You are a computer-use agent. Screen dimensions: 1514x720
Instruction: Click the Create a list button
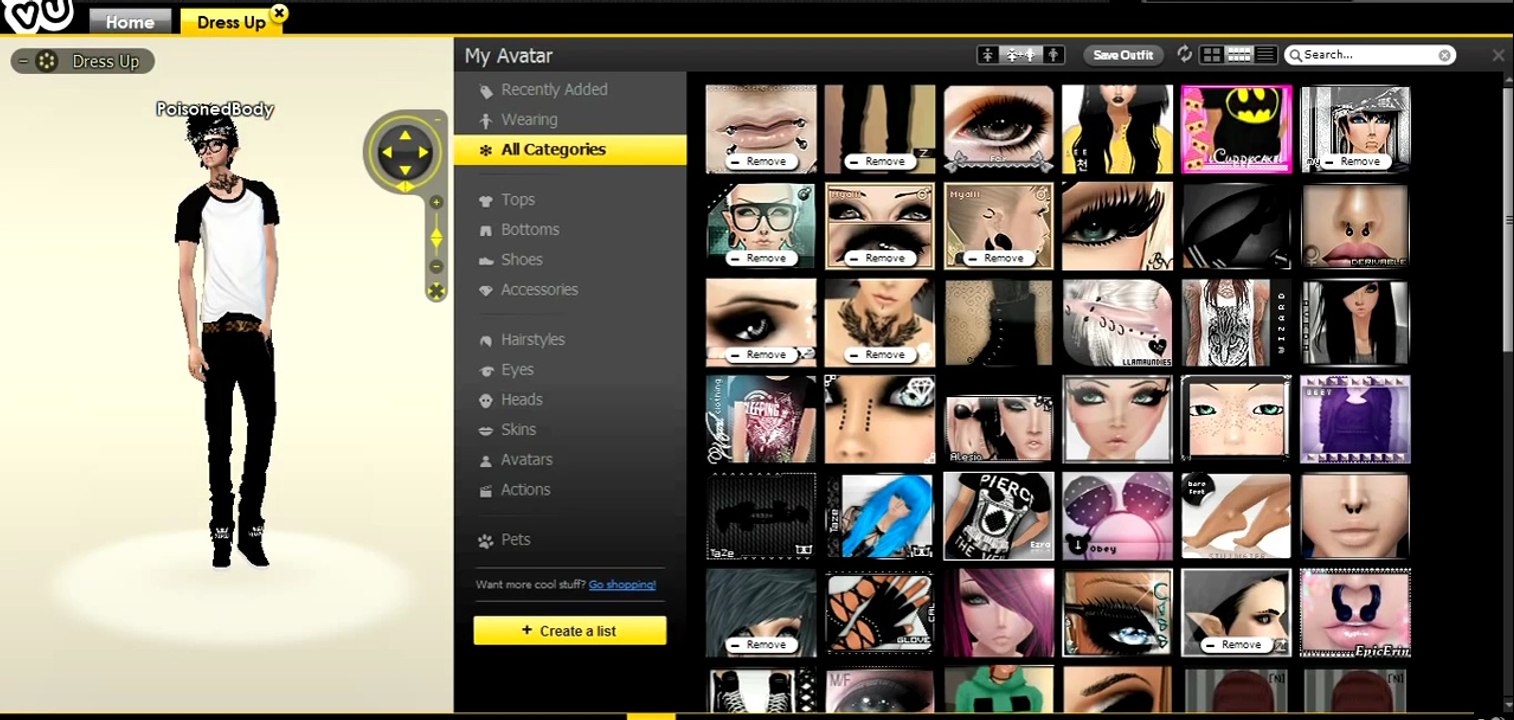click(569, 631)
